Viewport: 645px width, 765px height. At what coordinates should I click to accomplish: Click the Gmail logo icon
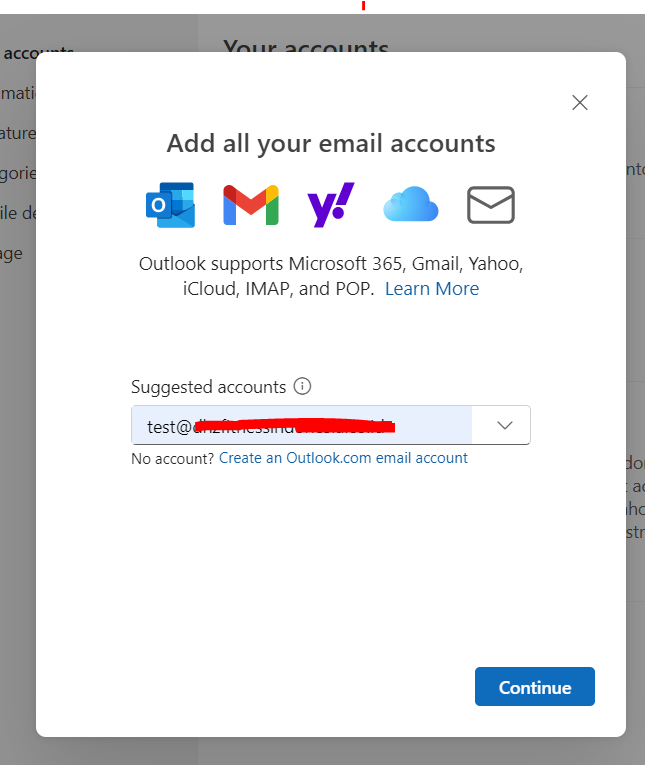(251, 205)
